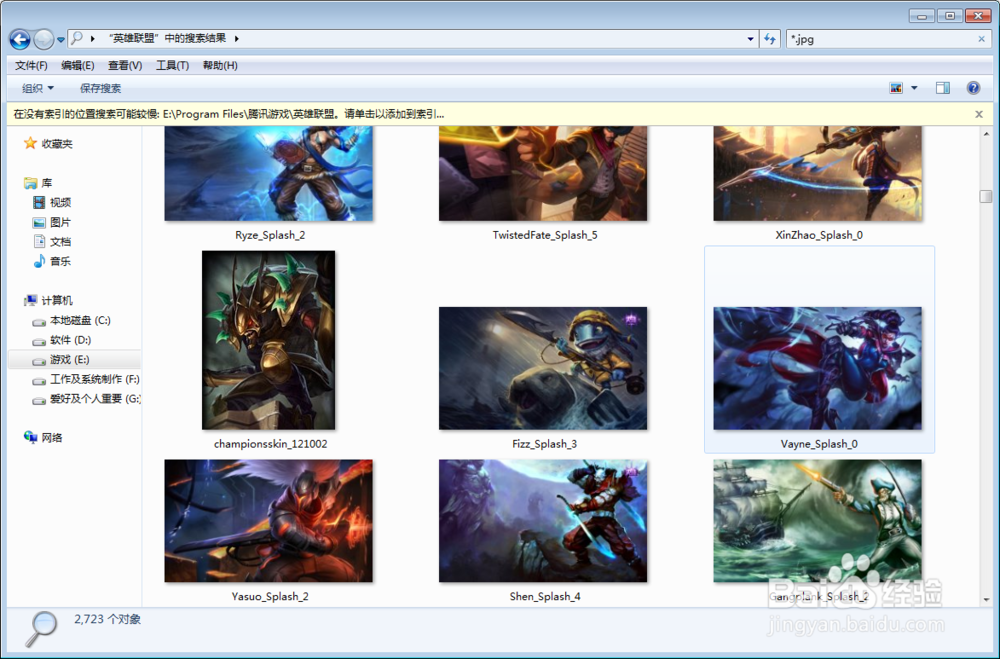1000x659 pixels.
Task: Open drive 爱好及个人重要 (G:)
Action: click(86, 399)
